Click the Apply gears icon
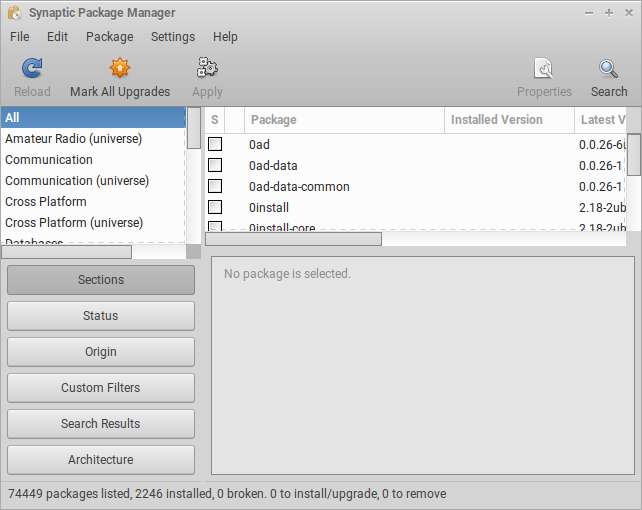This screenshot has height=510, width=642. tap(207, 69)
